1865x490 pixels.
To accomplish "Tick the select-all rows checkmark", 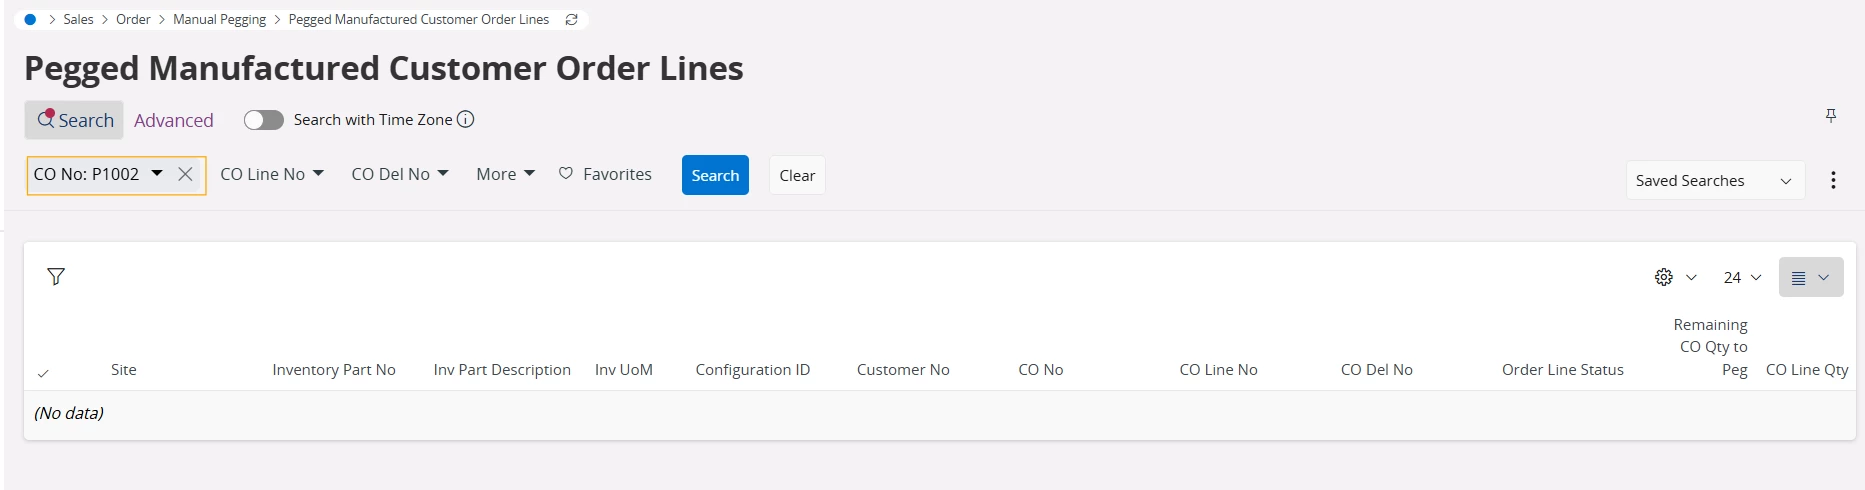I will [43, 373].
